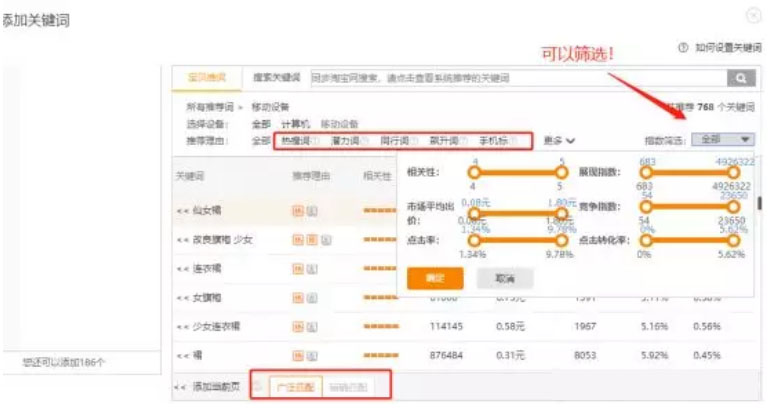Click orange reason tag in 少女连衣裙 row

click(298, 326)
